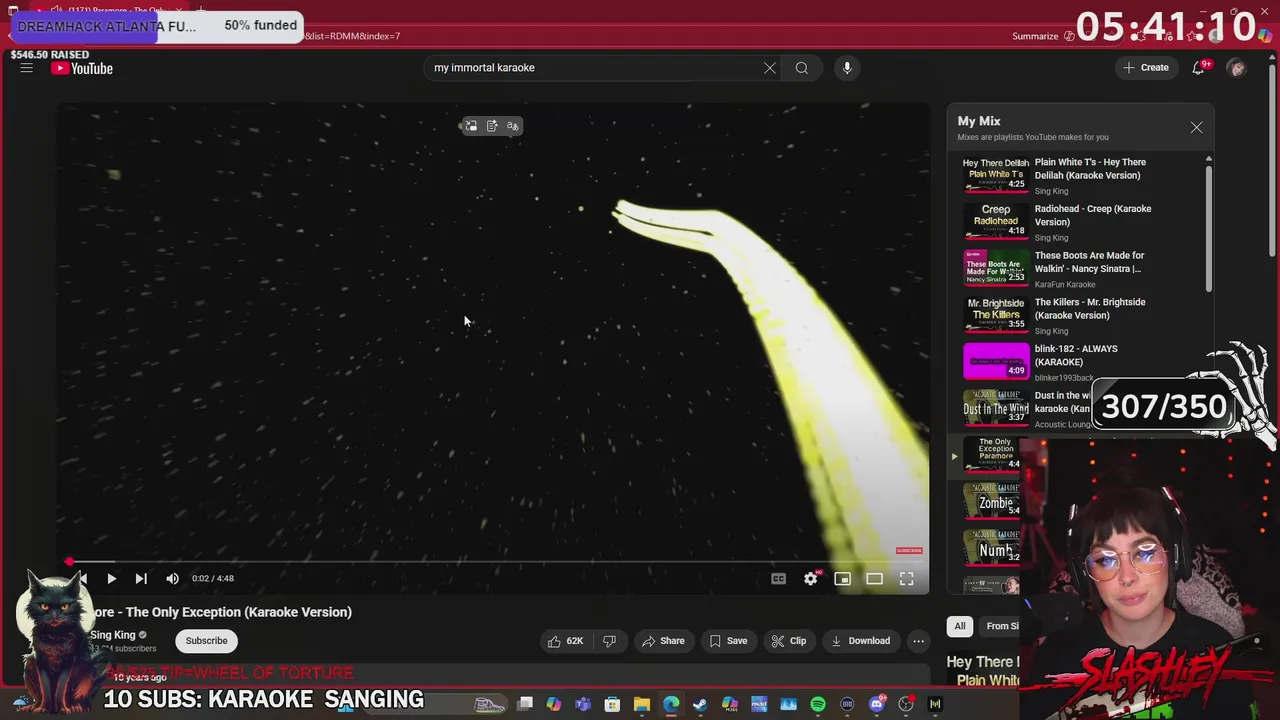Clear the search box with X

point(770,68)
